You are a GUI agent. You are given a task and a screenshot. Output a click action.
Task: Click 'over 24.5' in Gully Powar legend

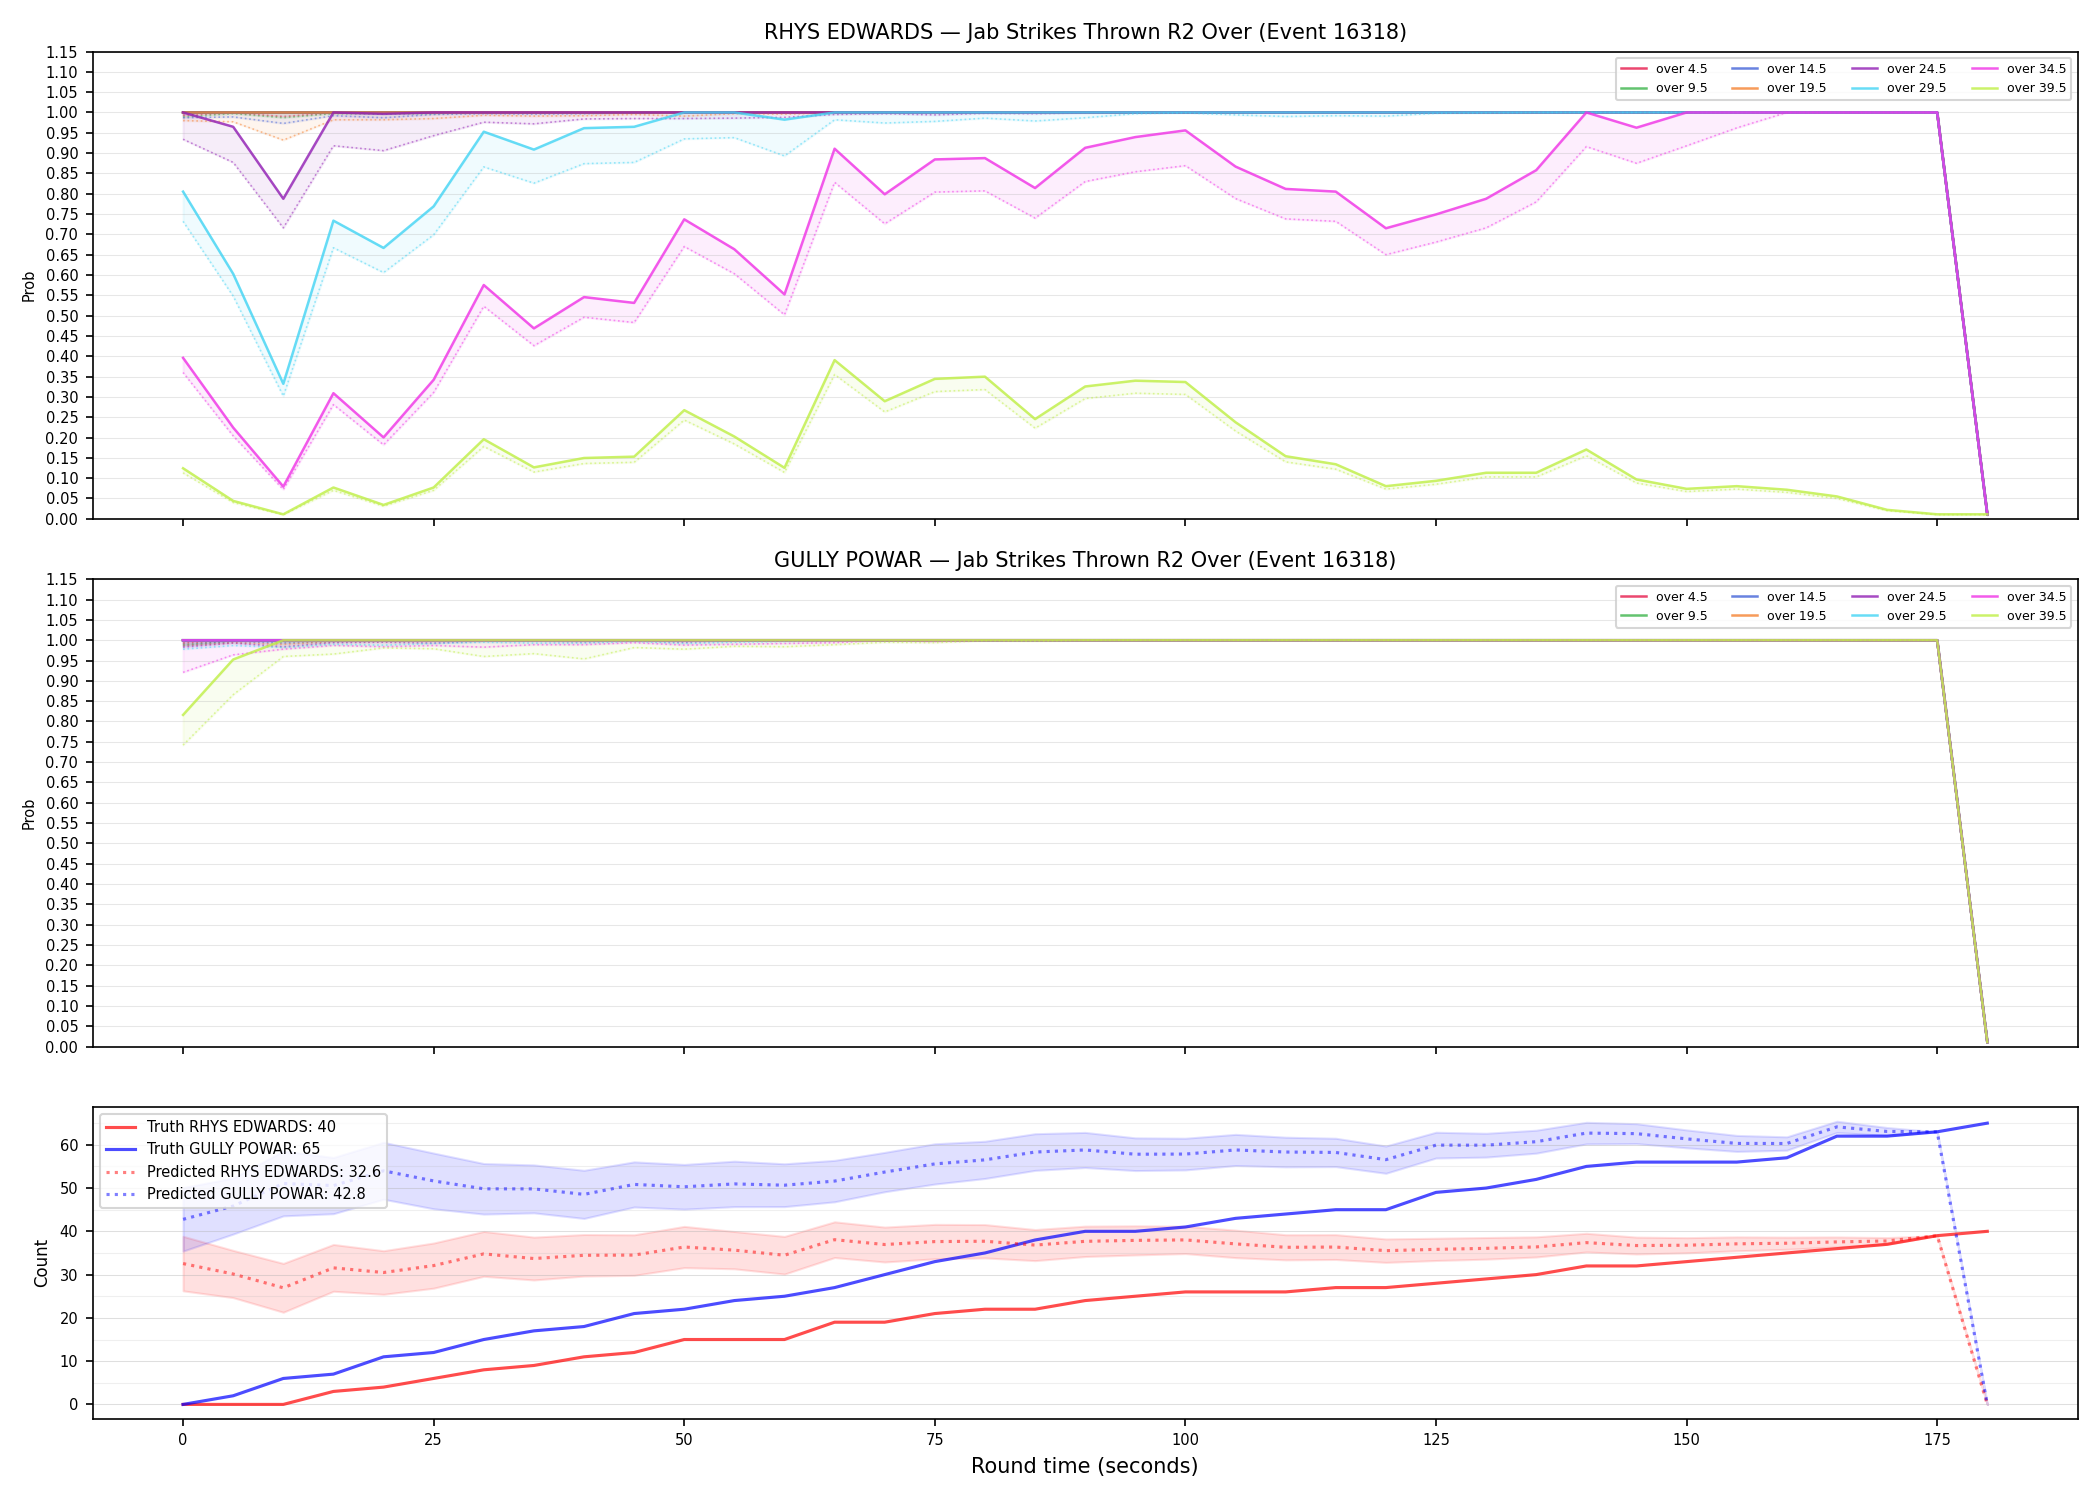pyautogui.click(x=1898, y=597)
